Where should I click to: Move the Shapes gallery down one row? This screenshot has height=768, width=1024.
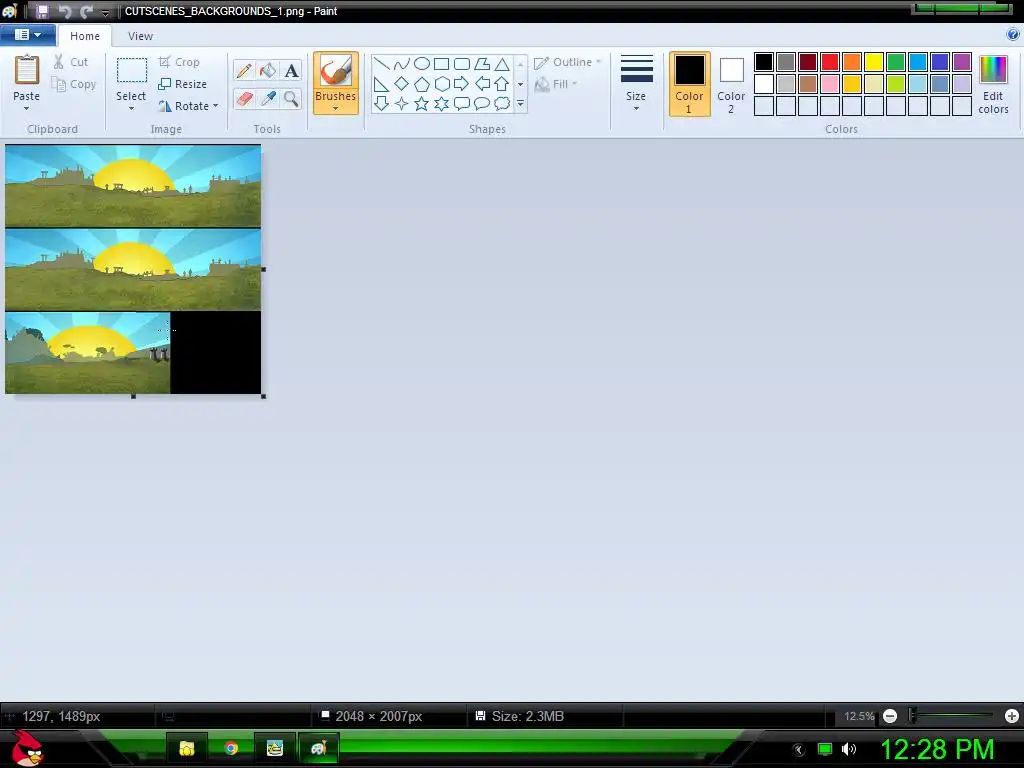(x=520, y=84)
